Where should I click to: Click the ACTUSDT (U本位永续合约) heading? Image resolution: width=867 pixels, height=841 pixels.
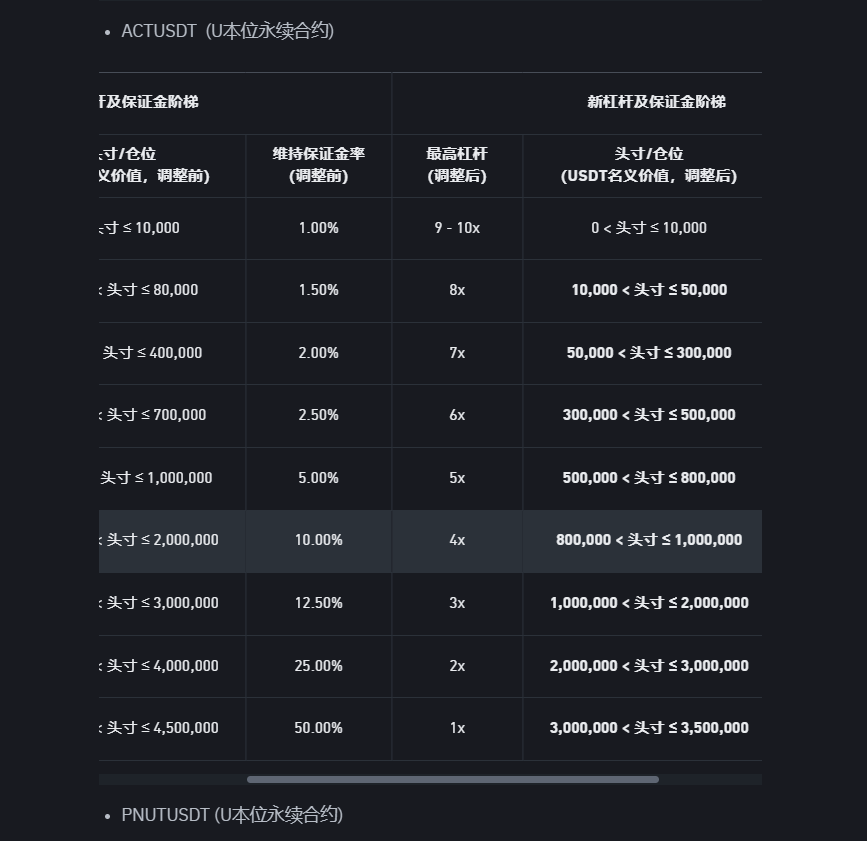227,31
